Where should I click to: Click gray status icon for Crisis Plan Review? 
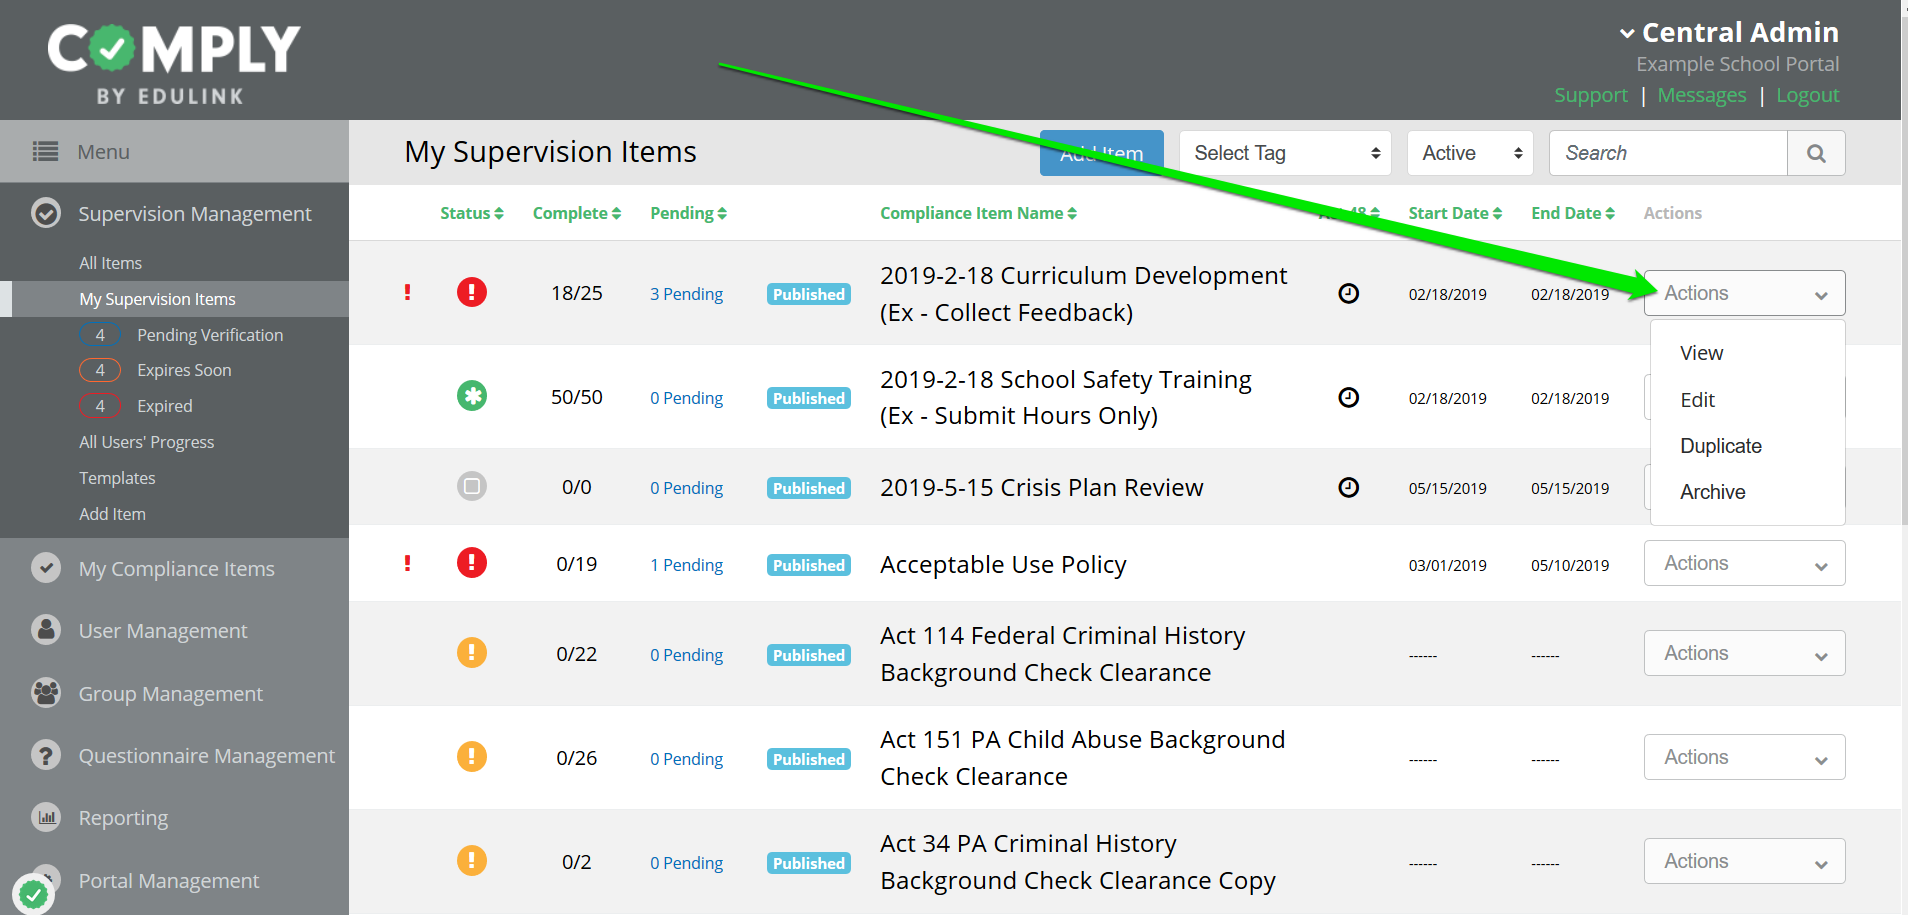point(472,486)
